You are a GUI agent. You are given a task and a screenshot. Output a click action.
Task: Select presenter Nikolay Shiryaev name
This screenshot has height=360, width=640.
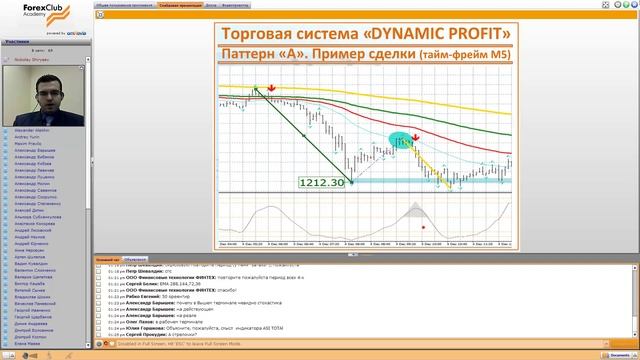click(31, 60)
